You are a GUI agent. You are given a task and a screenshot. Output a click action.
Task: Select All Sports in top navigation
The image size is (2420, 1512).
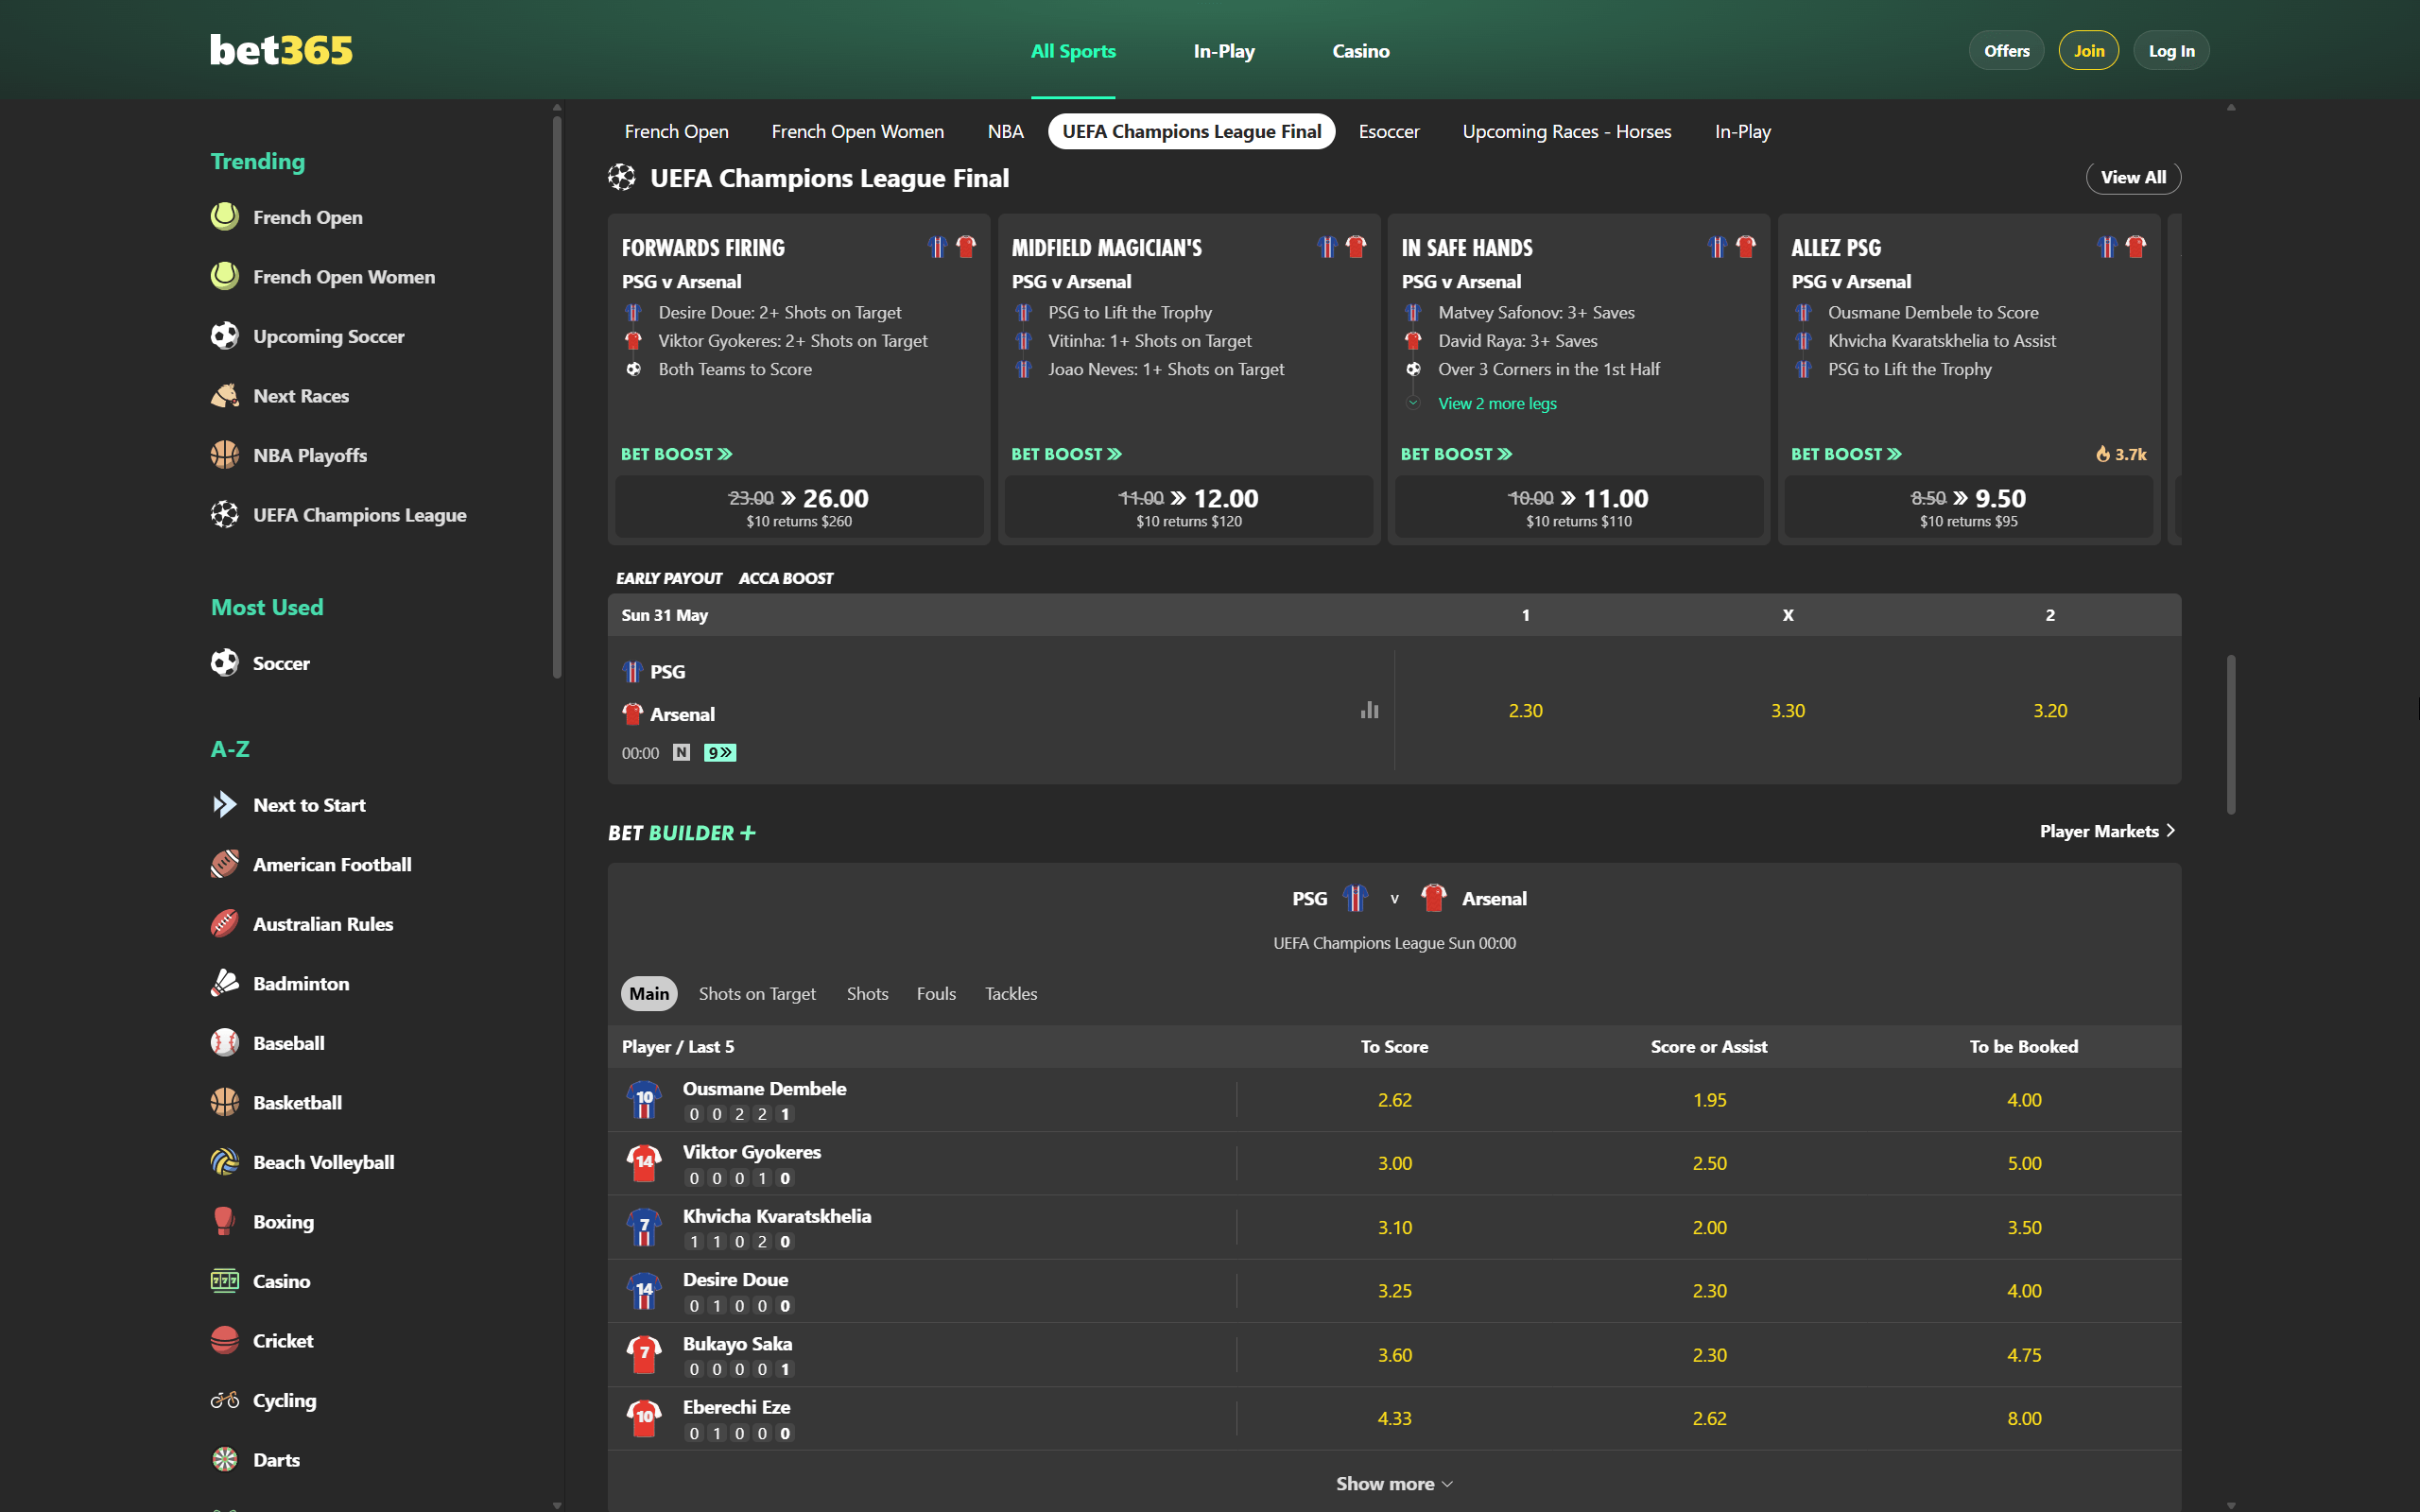coord(1073,51)
